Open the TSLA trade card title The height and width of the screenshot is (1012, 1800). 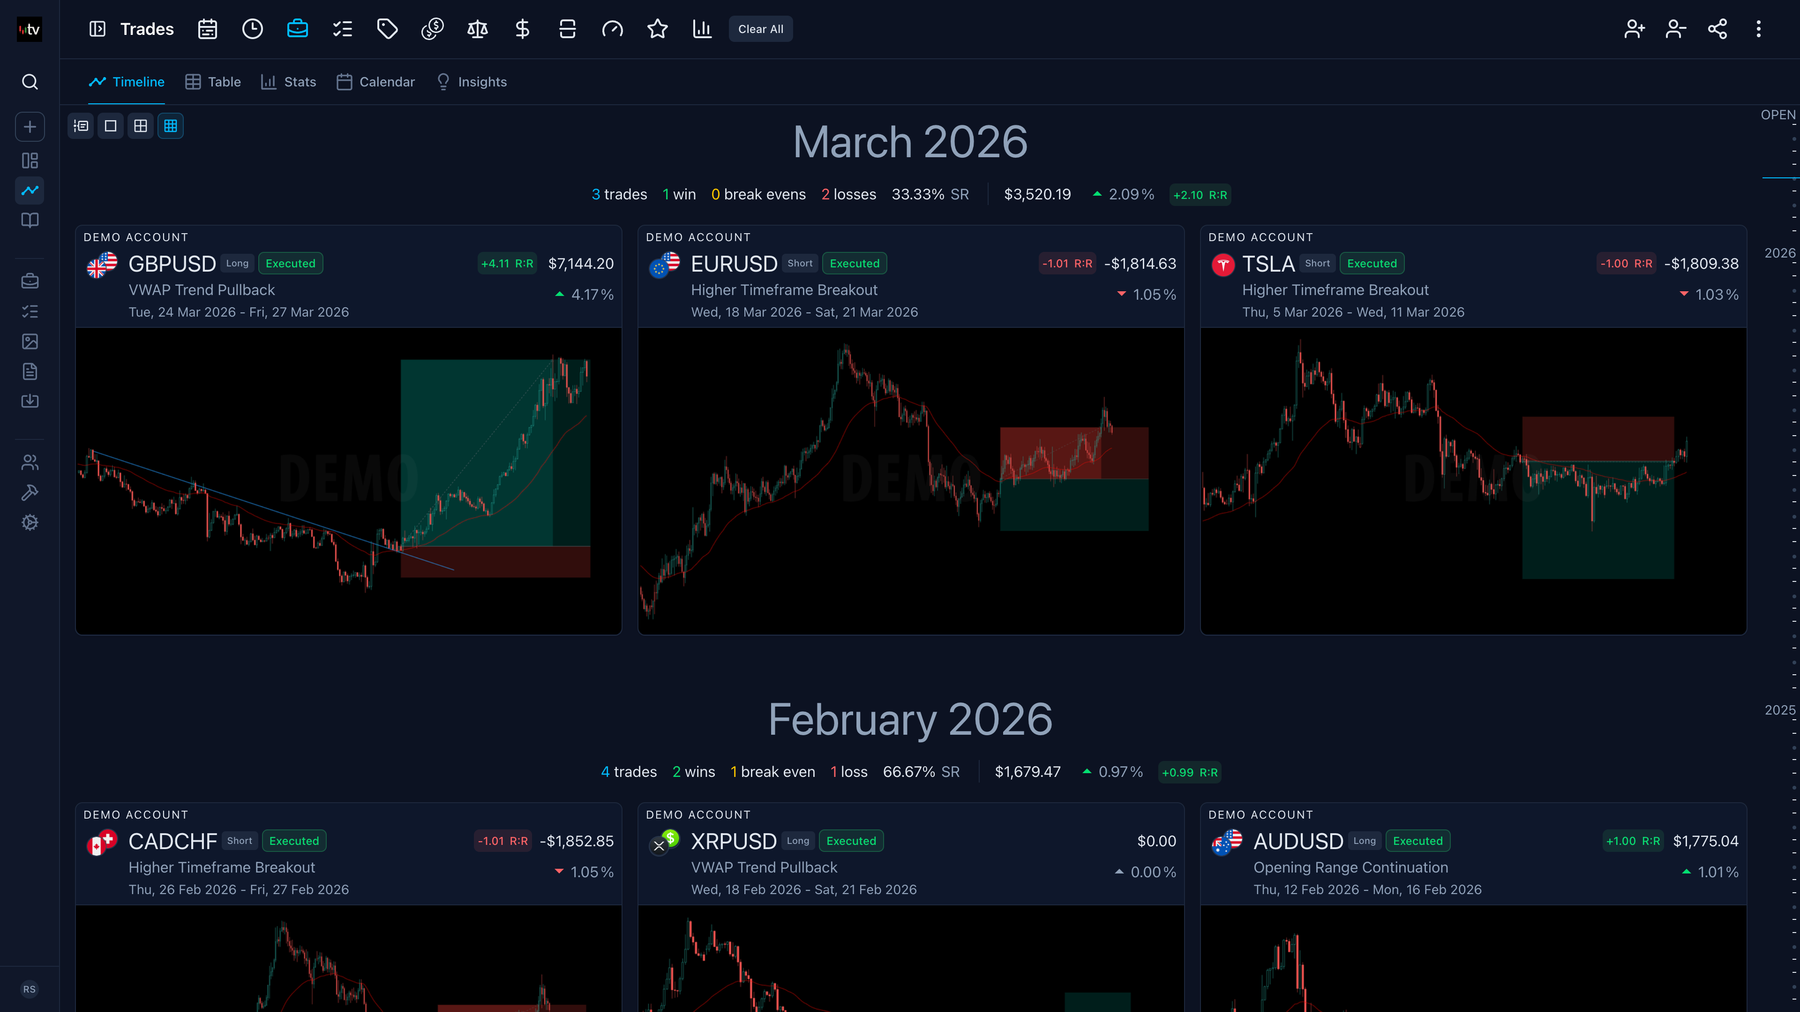(x=1268, y=264)
